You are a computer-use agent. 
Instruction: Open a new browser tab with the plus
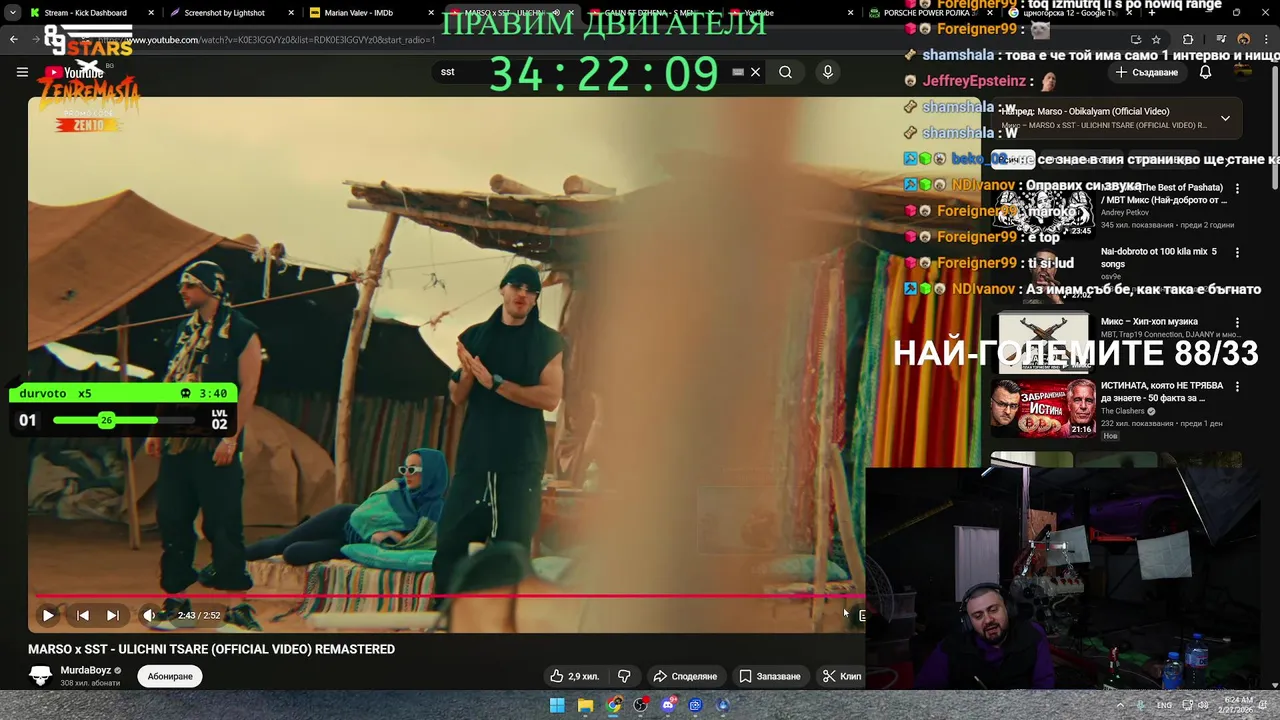pos(1152,13)
